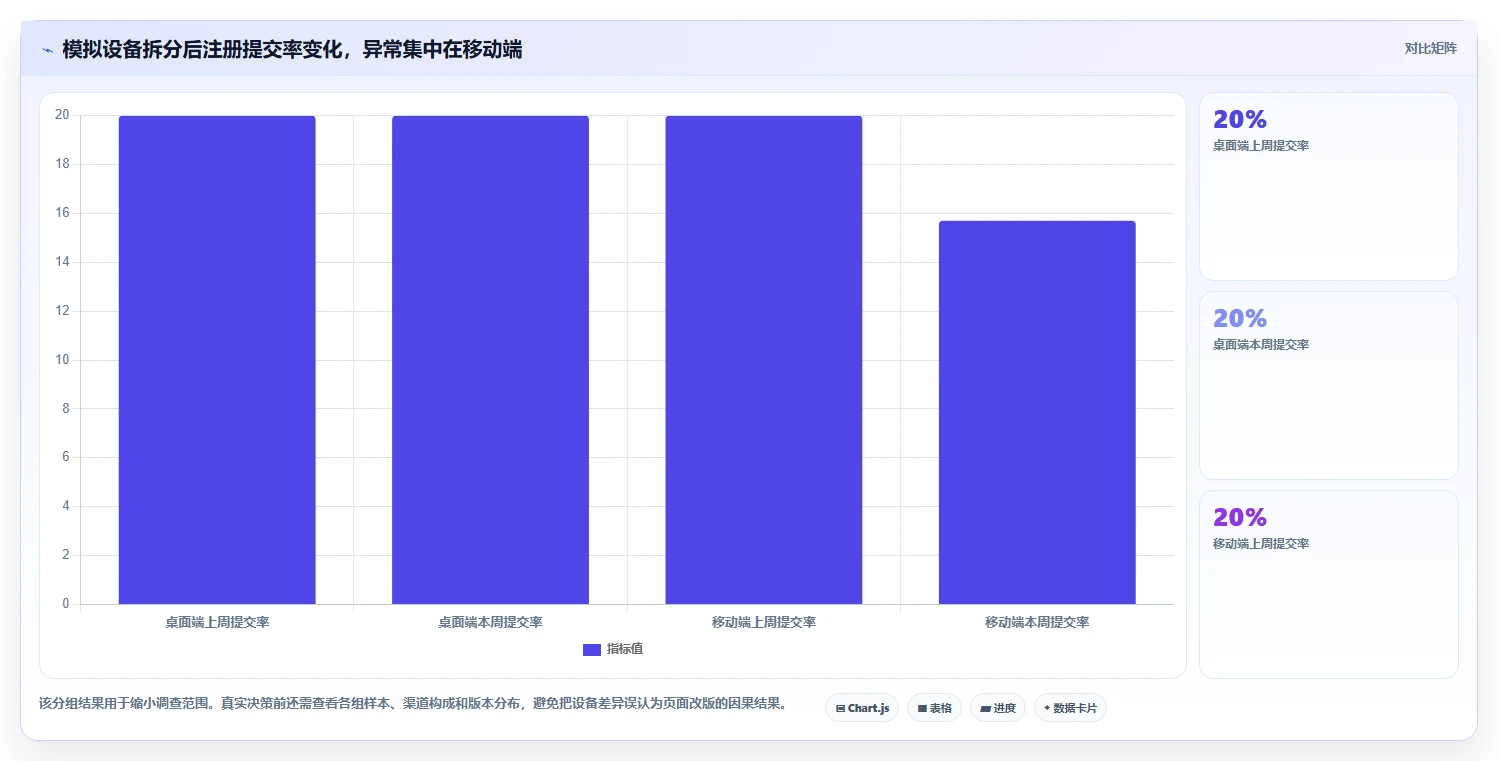Screen dimensions: 1498x761
Task: Click the x-axis label 桌面端本周提交率
Action: [490, 622]
